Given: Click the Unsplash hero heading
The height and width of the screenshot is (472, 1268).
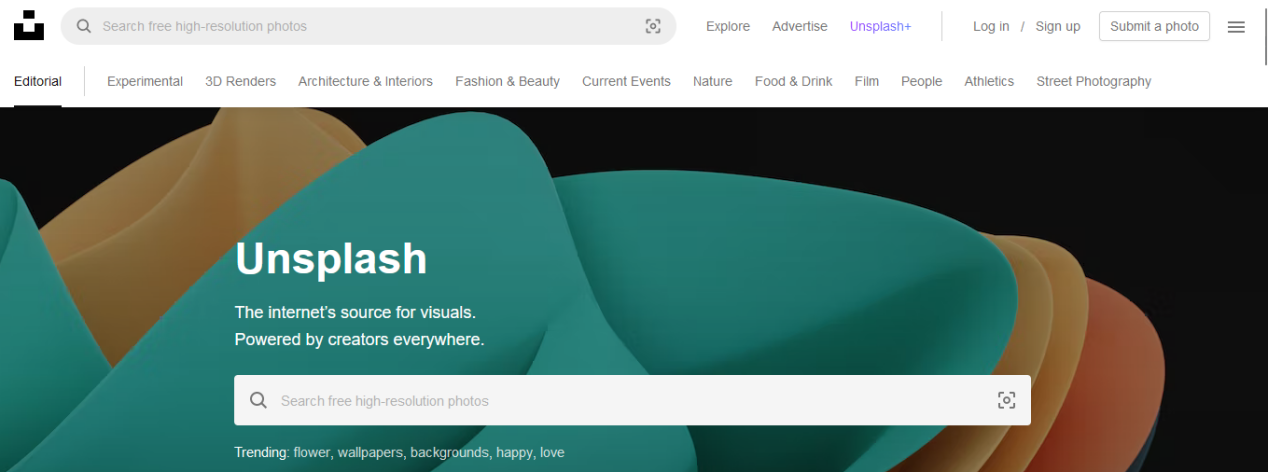Looking at the screenshot, I should coord(331,259).
